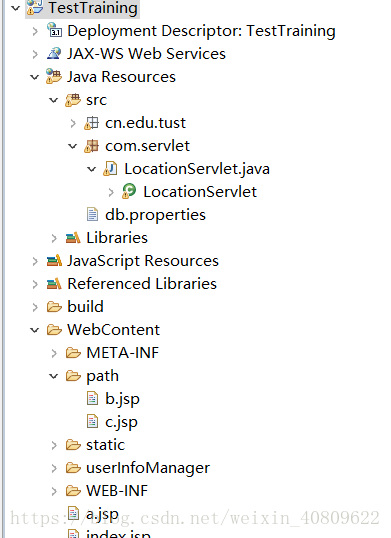Screen dimensions: 391x538
Task: Click the LocationServlet.java file icon
Action: coord(111,169)
